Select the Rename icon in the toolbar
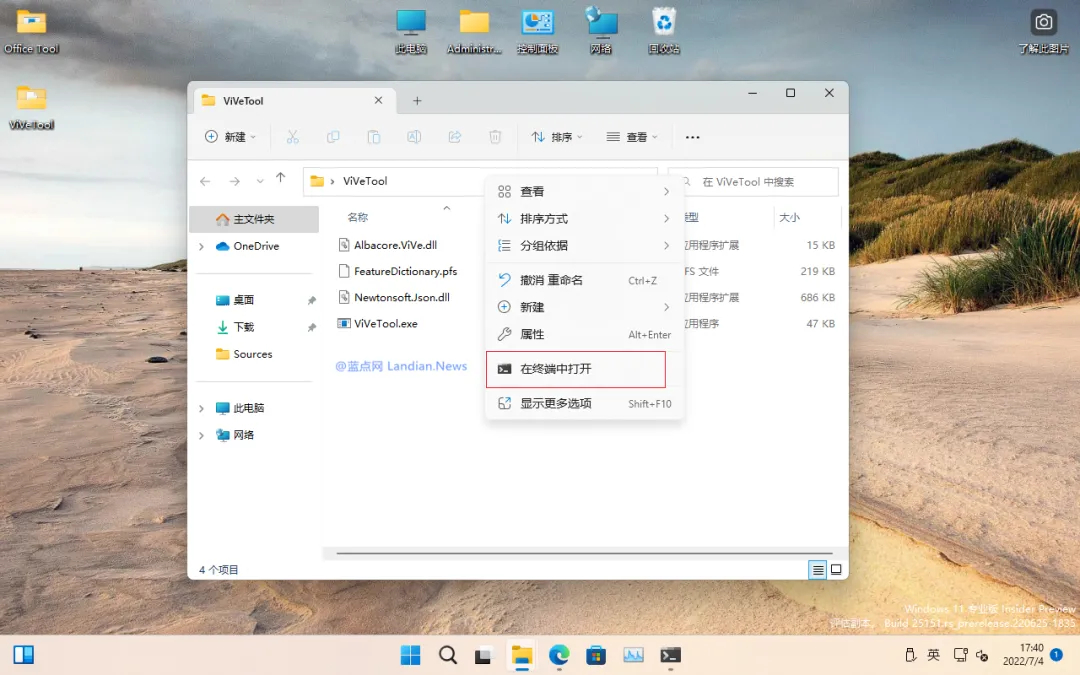This screenshot has width=1080, height=675. click(x=414, y=137)
